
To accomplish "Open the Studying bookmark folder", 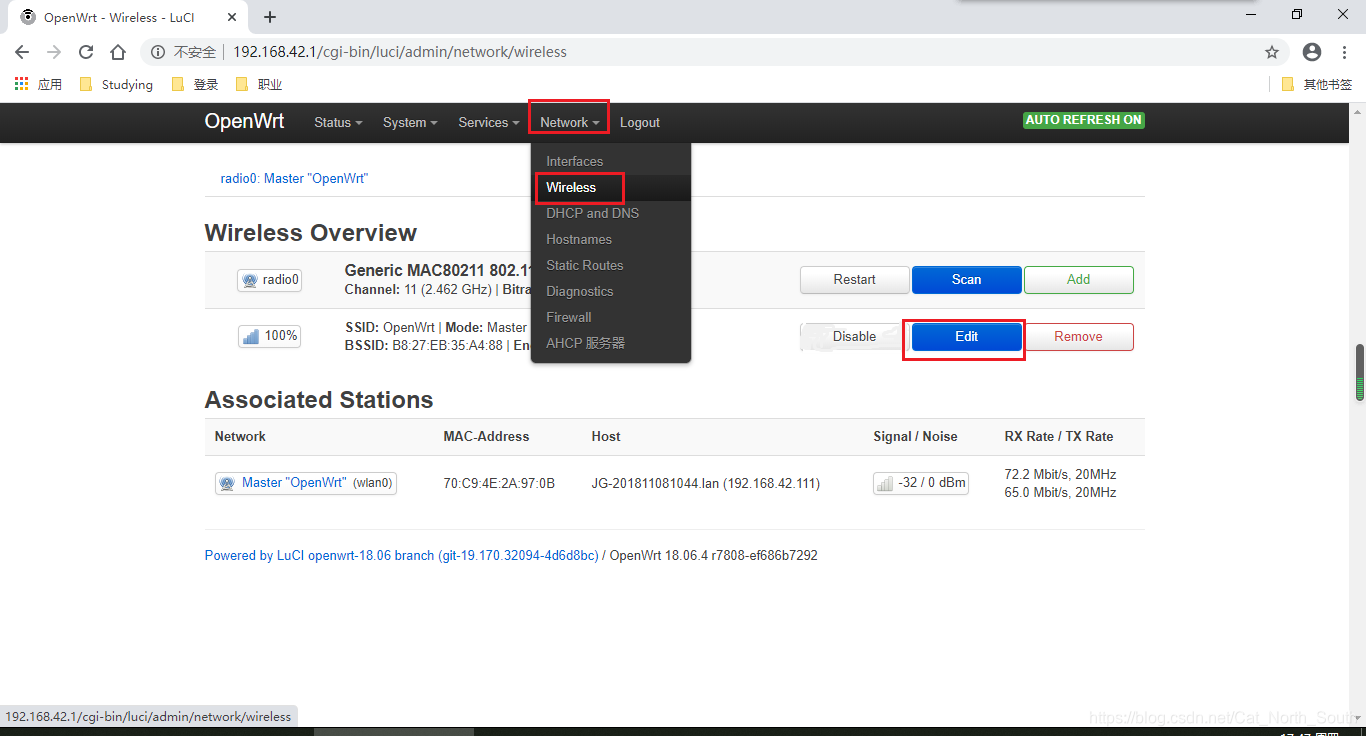I will tap(116, 84).
